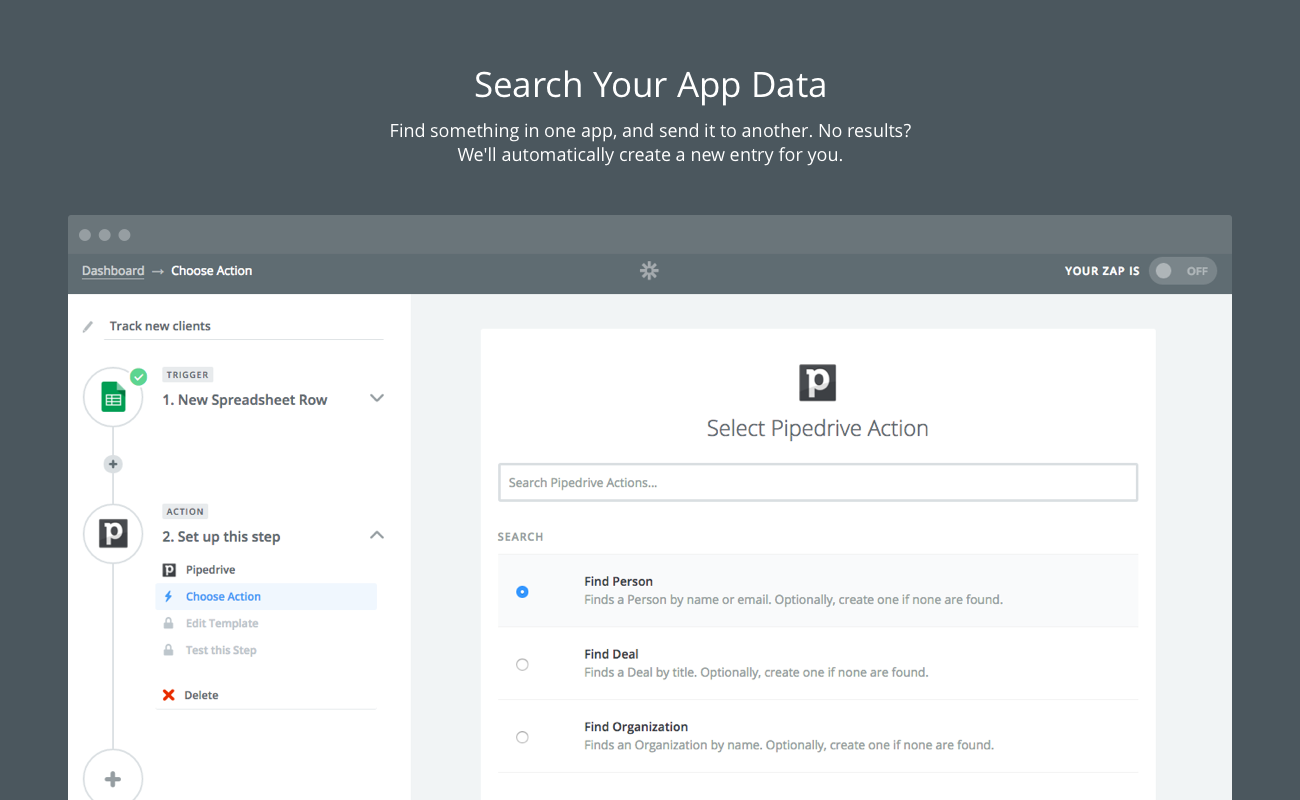This screenshot has height=800, width=1300.
Task: Click the Track new clients name field
Action: point(244,326)
